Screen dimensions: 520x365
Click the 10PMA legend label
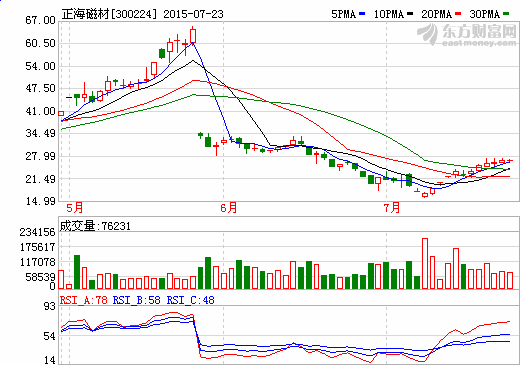[x=389, y=14]
